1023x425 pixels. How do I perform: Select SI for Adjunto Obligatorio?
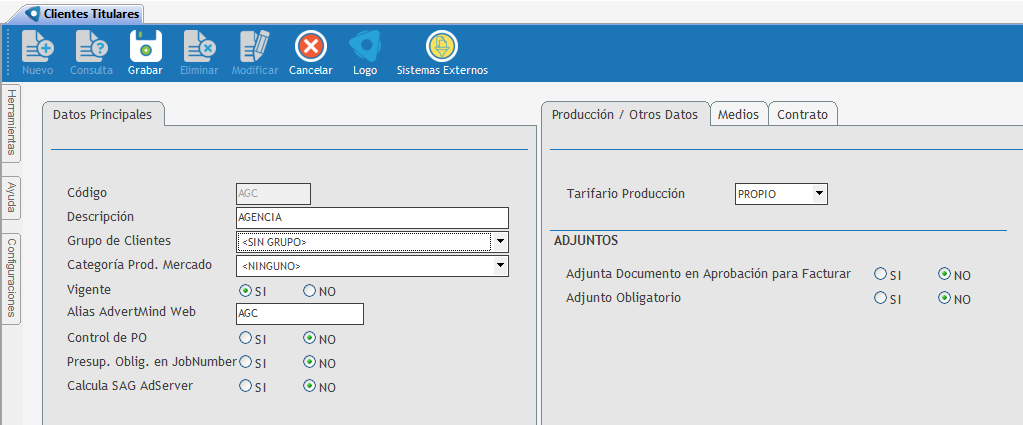pos(880,298)
